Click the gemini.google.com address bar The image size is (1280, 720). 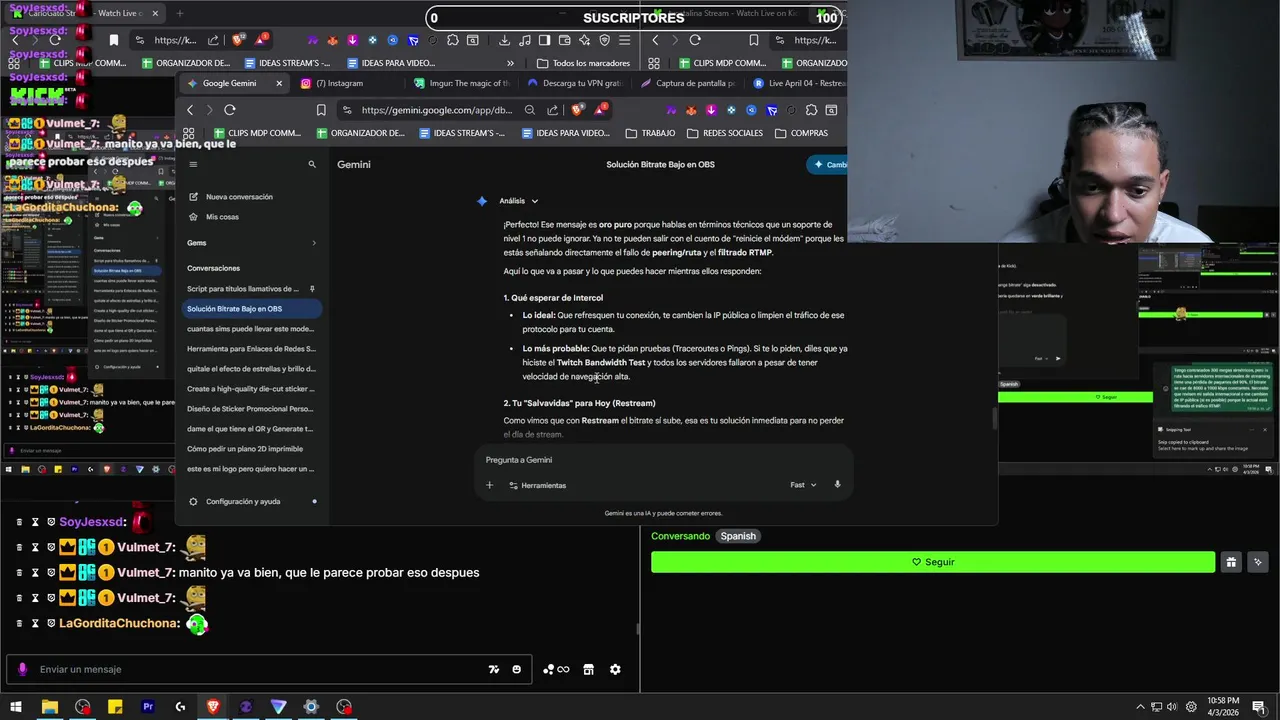(x=436, y=110)
